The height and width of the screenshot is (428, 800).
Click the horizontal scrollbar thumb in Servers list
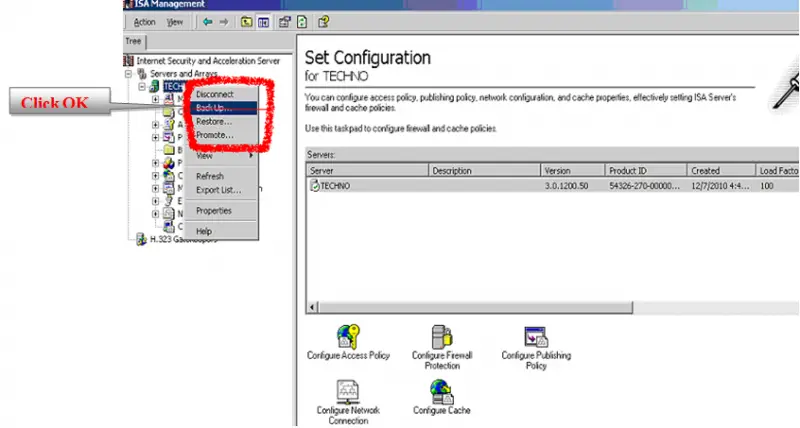pyautogui.click(x=476, y=307)
